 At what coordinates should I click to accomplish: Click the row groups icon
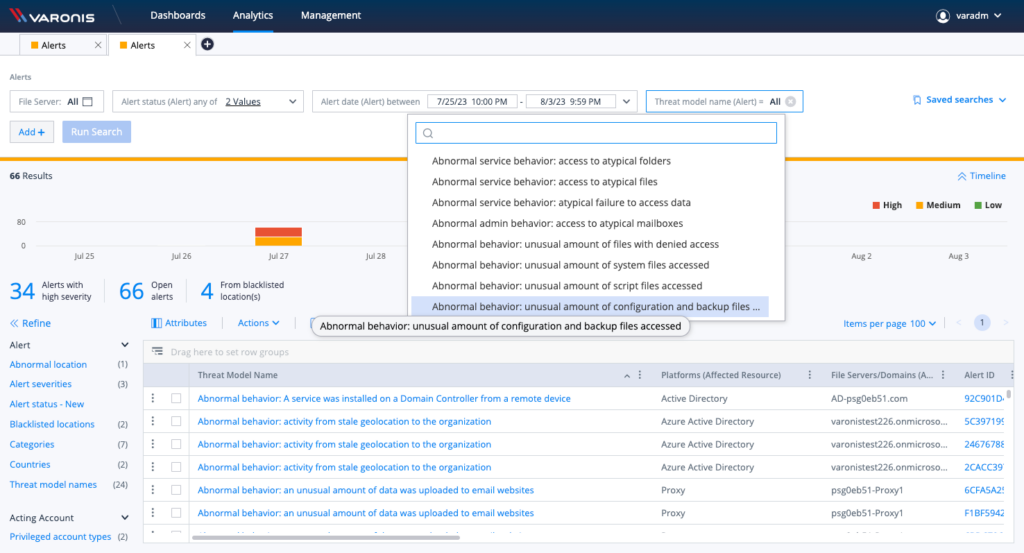tap(157, 351)
